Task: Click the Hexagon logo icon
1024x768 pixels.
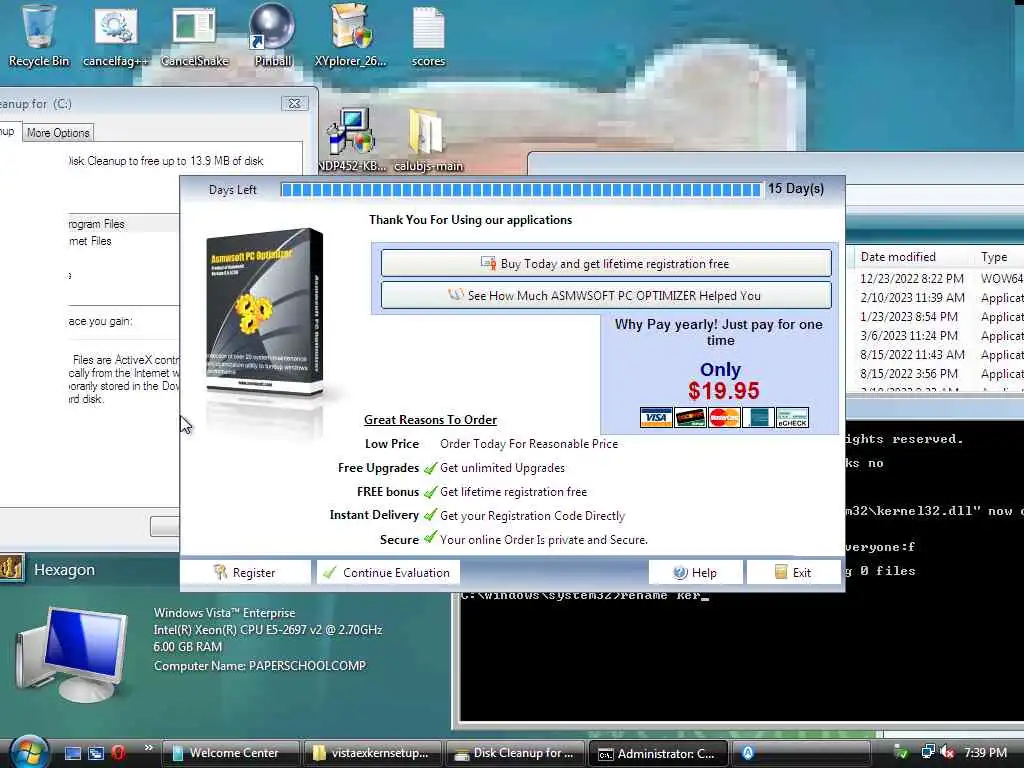Action: click(12, 567)
